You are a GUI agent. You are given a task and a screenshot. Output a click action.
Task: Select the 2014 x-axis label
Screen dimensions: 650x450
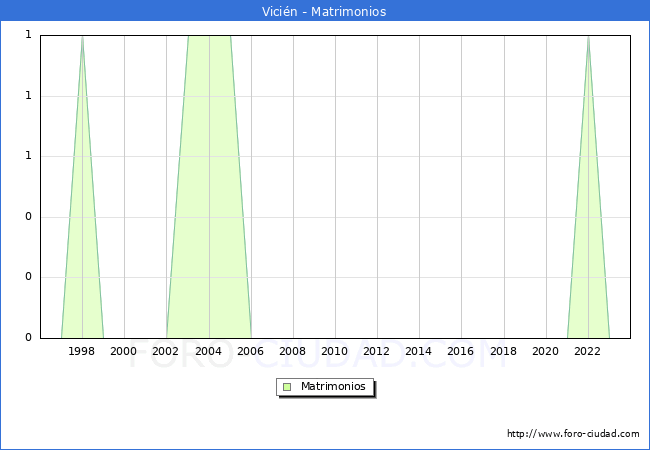(x=418, y=351)
